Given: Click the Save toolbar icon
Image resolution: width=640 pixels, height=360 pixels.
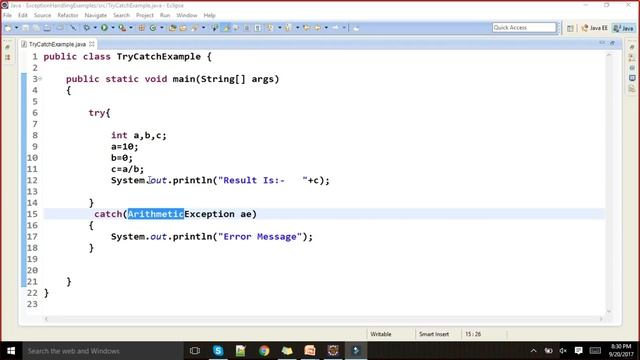Looking at the screenshot, I should coord(25,28).
